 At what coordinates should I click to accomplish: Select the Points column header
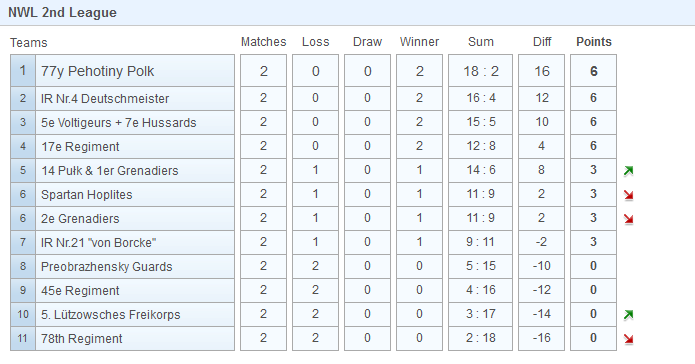593,42
